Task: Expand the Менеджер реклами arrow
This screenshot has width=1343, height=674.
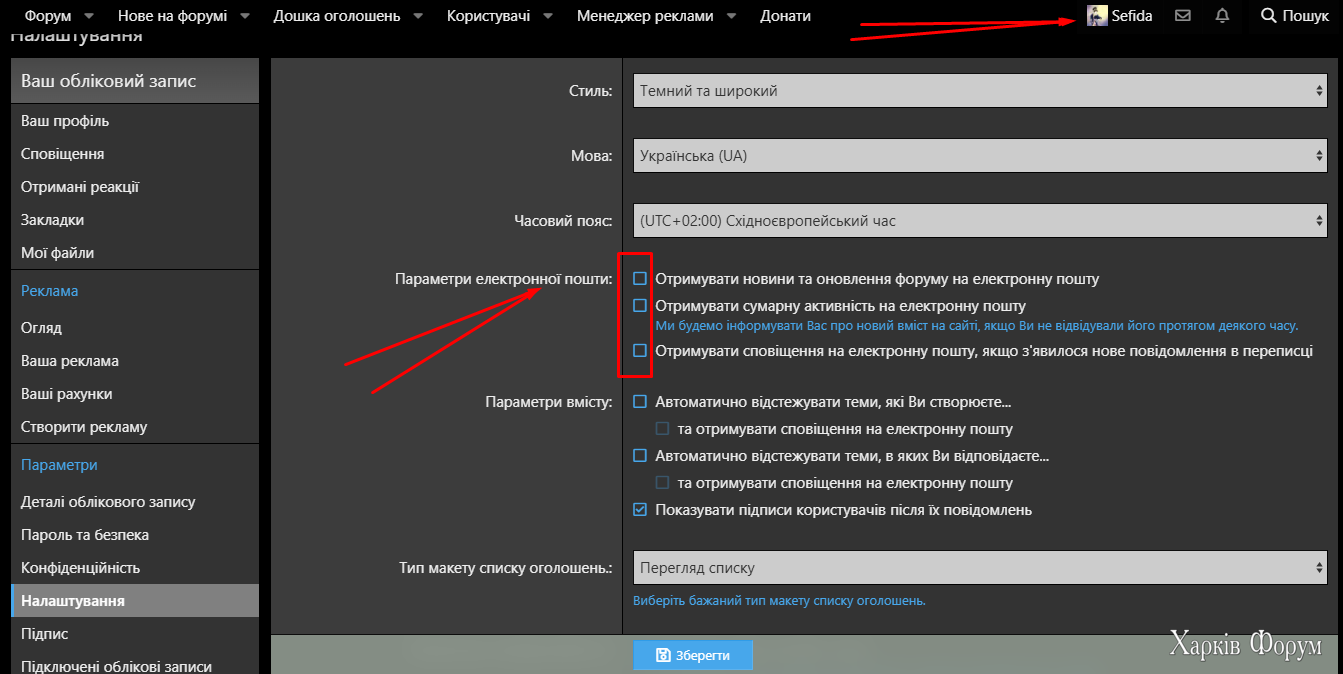Action: 731,16
